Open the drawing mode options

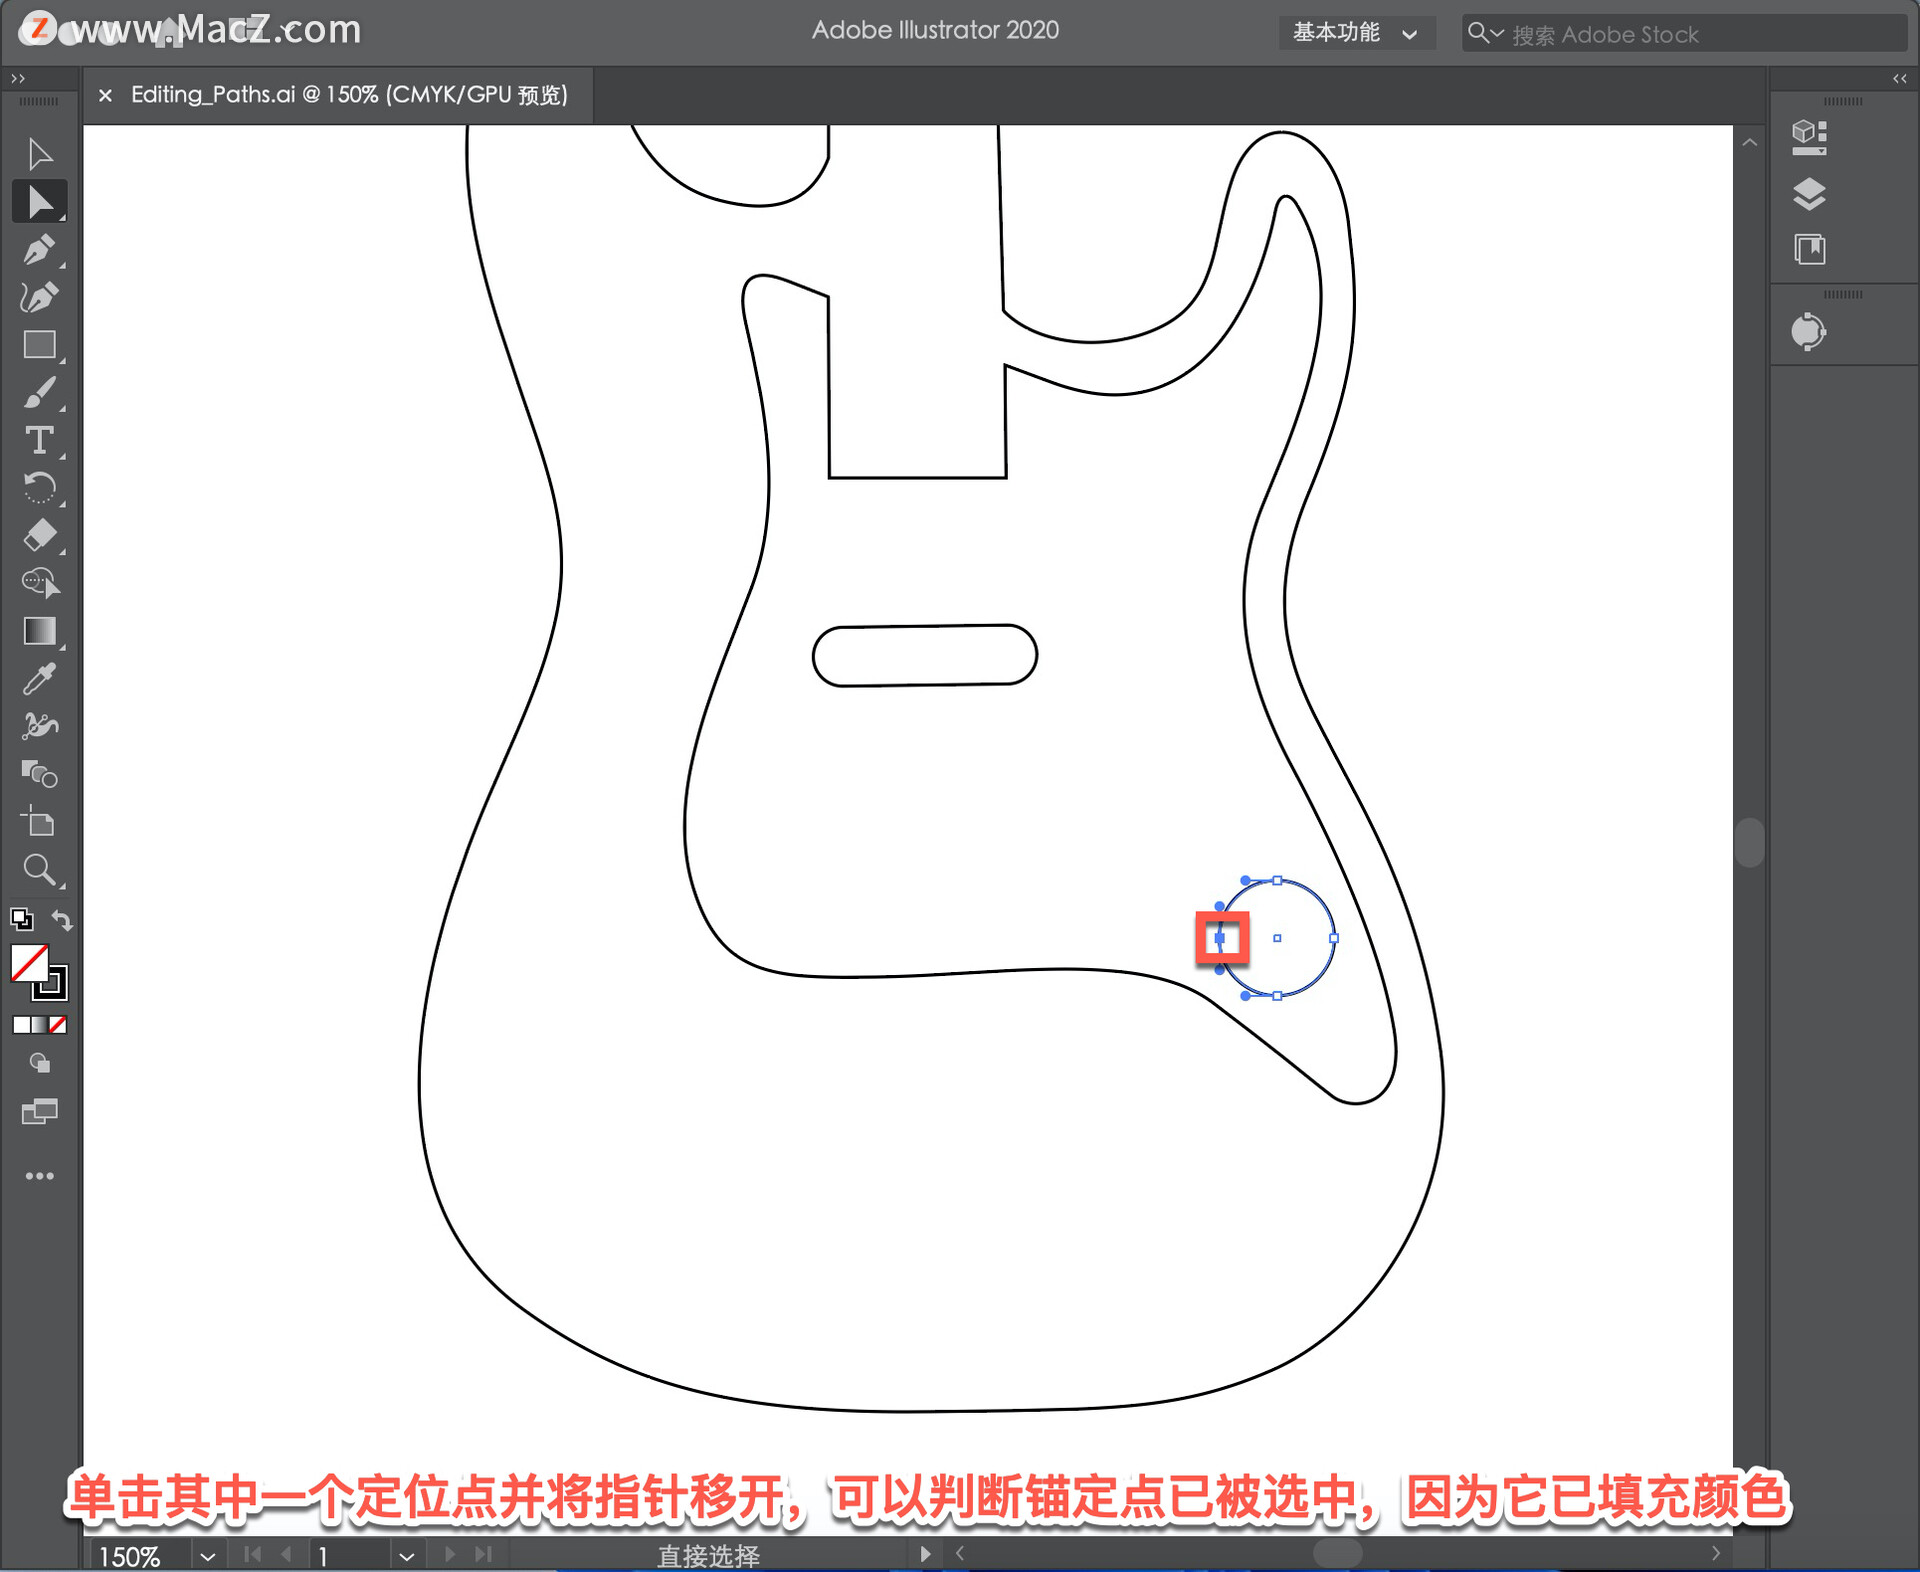pyautogui.click(x=39, y=1063)
